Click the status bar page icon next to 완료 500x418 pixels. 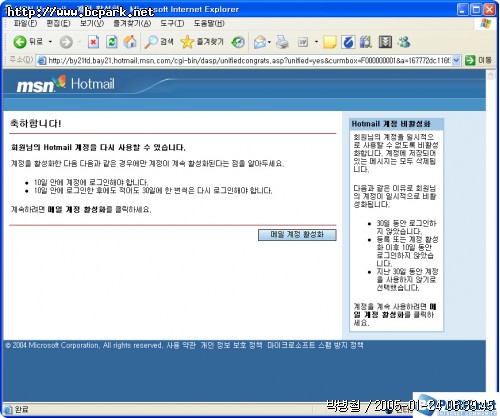pyautogui.click(x=8, y=409)
